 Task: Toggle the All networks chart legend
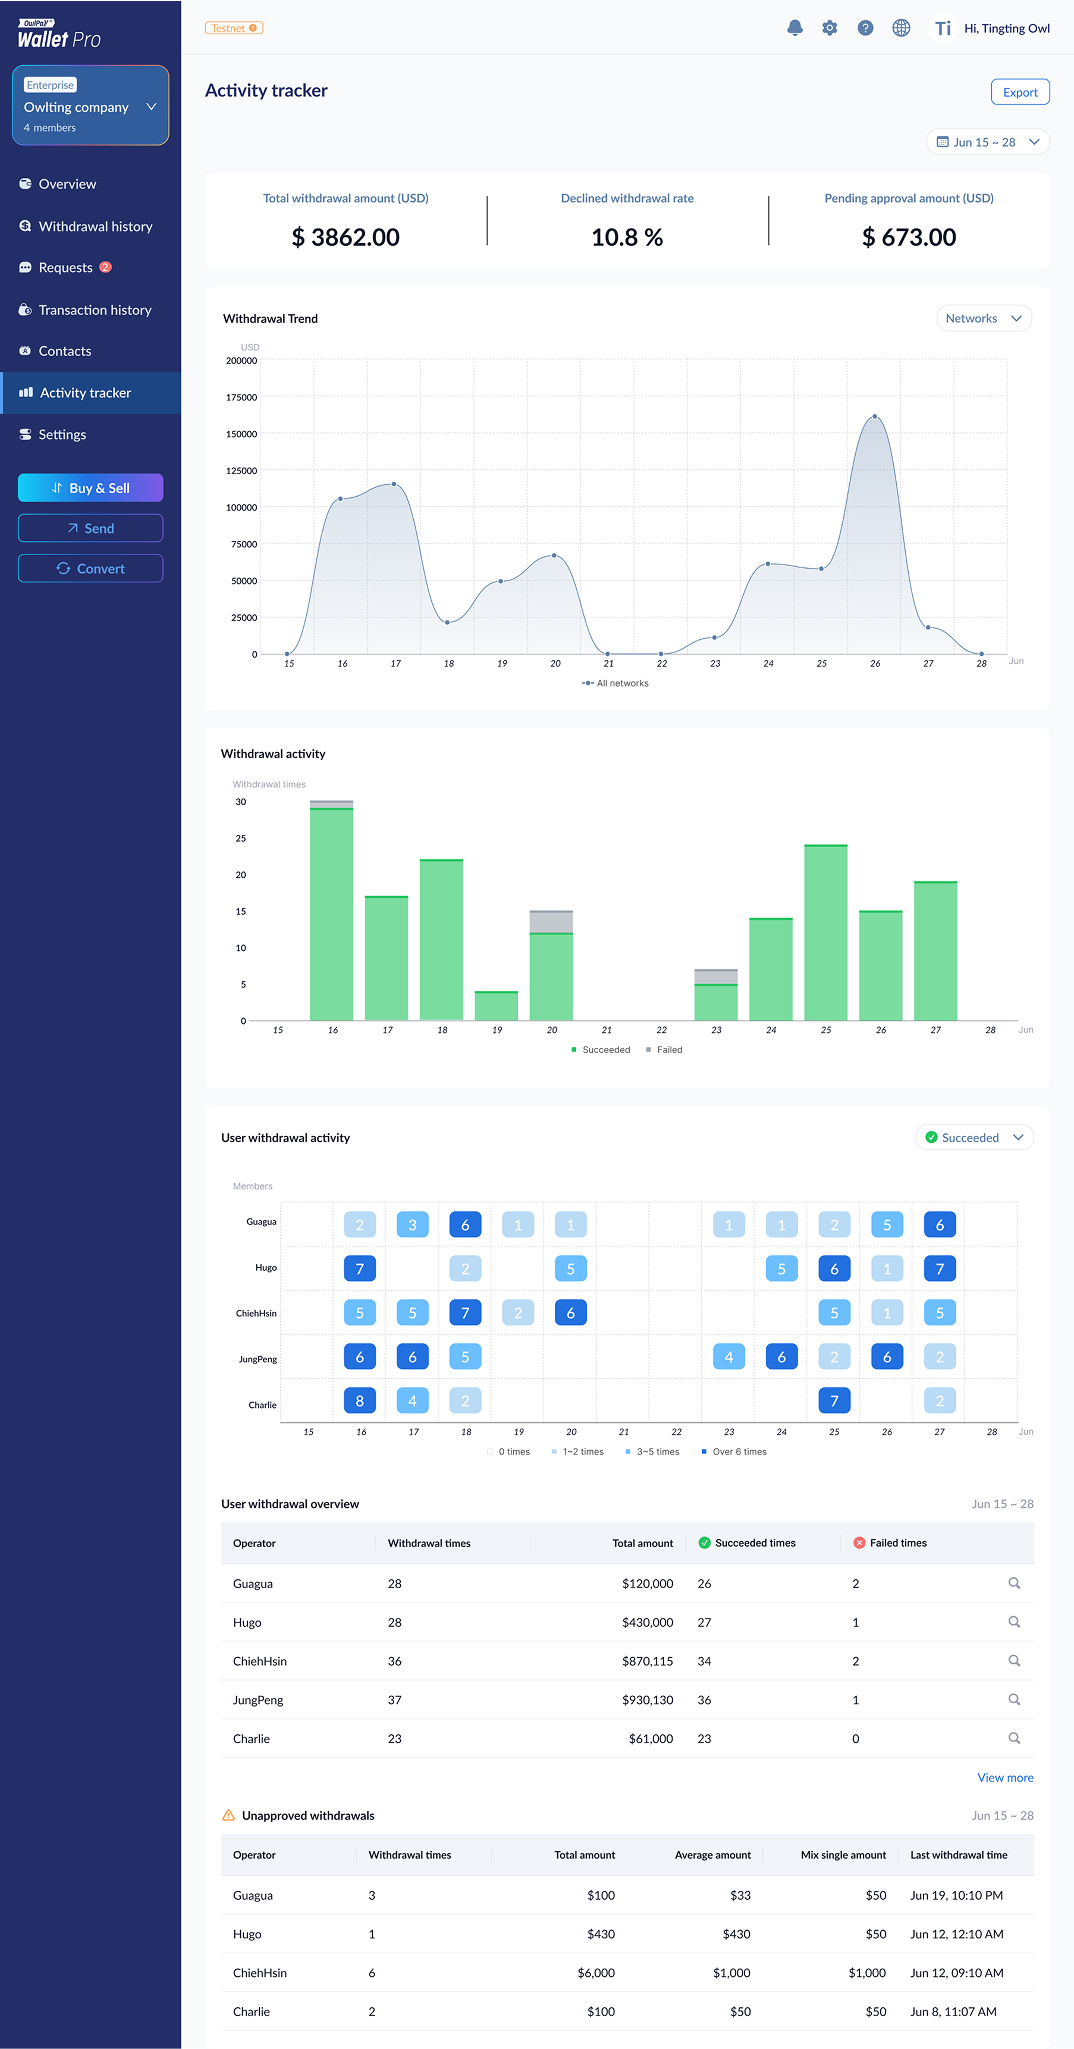(x=615, y=683)
